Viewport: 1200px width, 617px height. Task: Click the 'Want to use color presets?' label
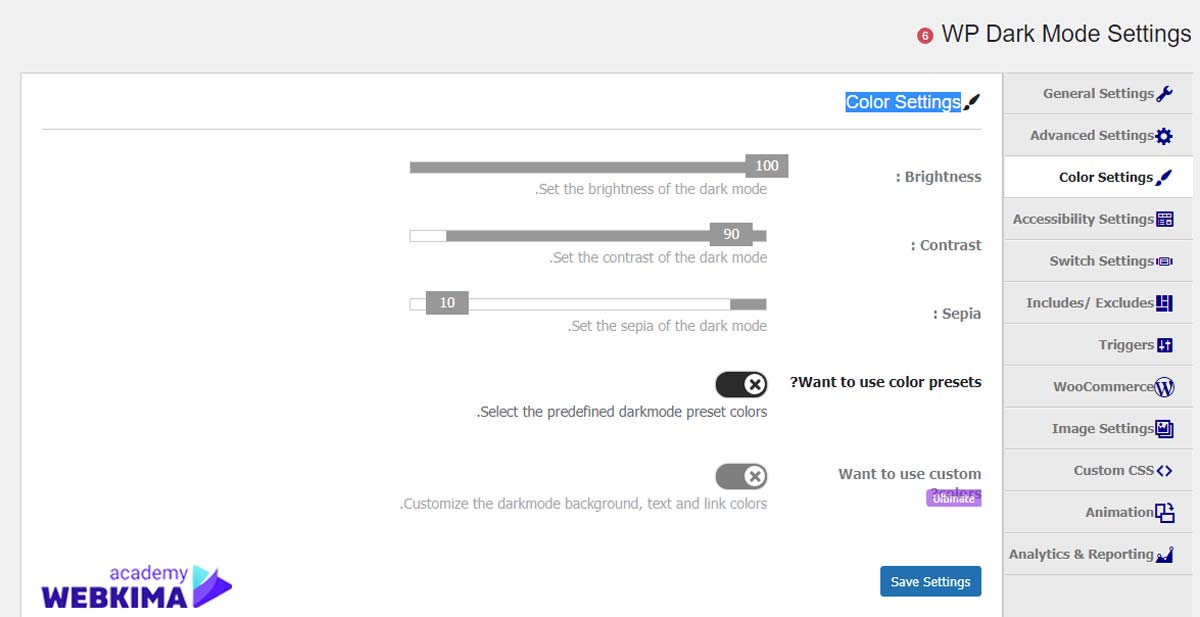[886, 382]
